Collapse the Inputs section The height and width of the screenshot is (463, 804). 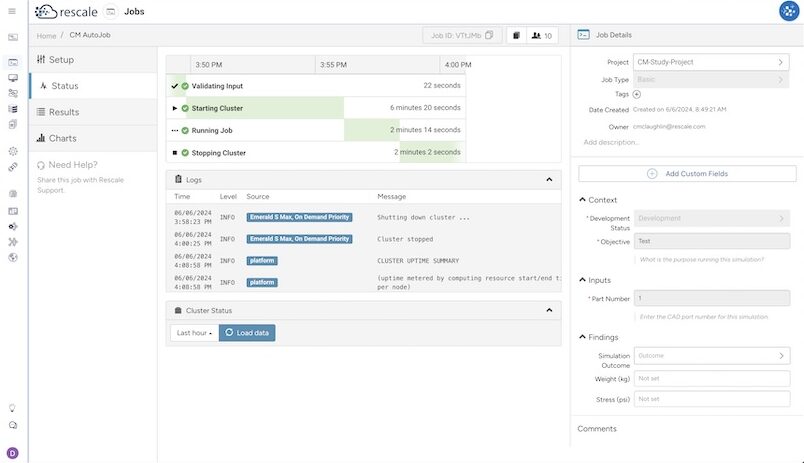(x=582, y=279)
